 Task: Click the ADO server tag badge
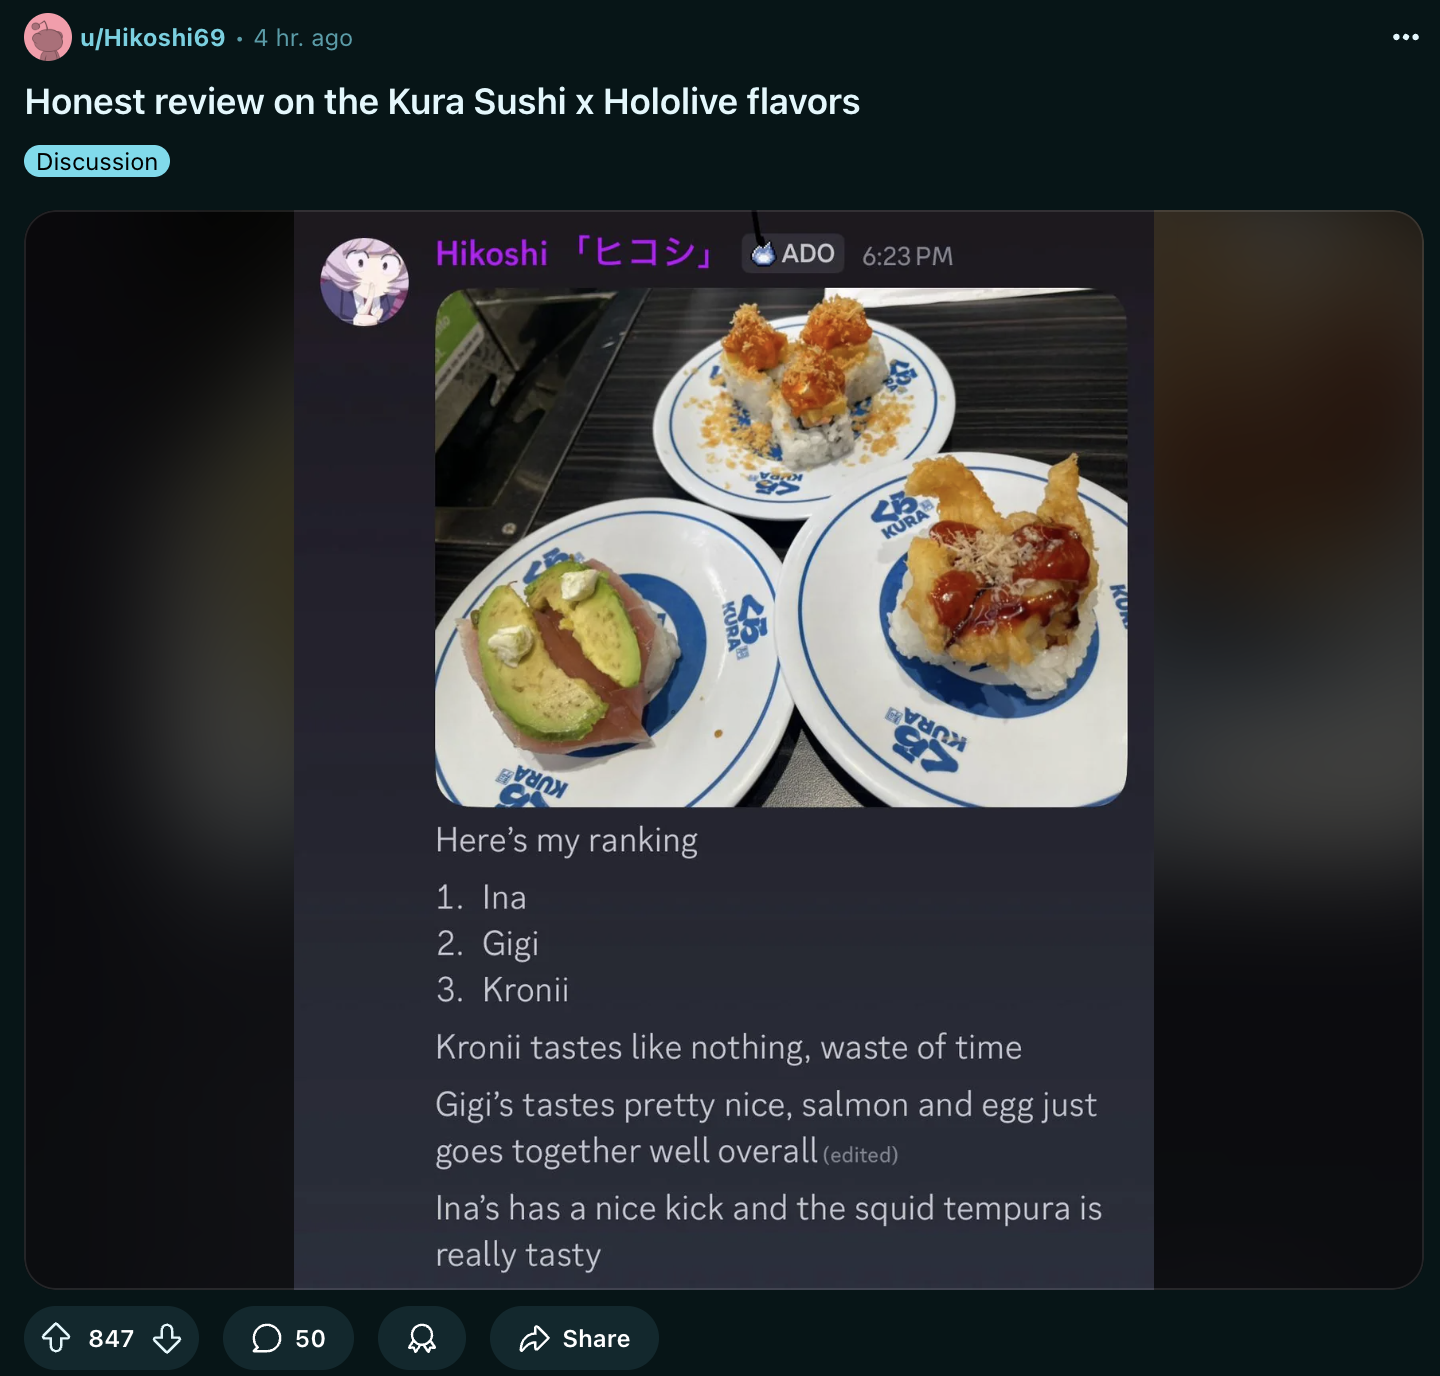tap(793, 254)
